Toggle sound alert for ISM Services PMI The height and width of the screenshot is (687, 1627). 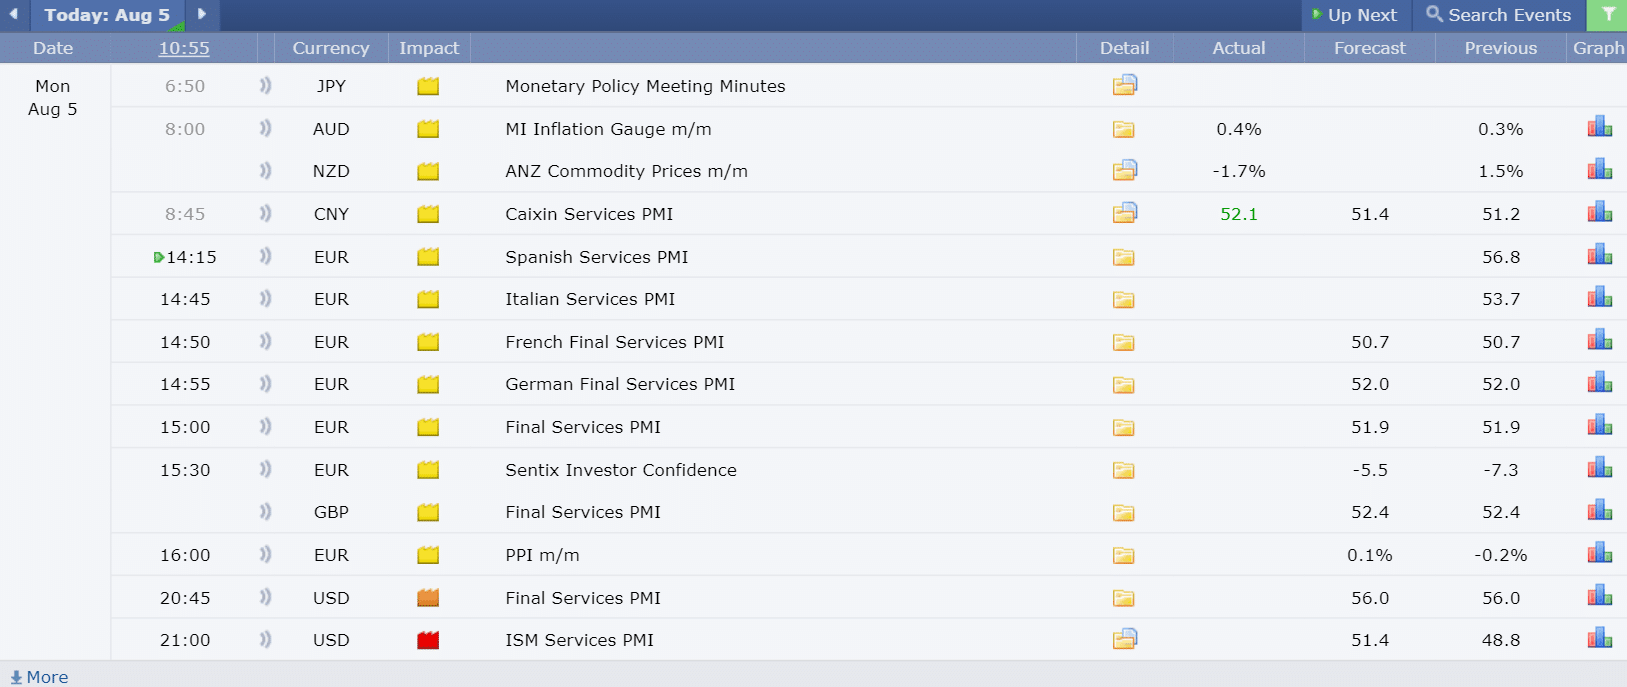265,639
